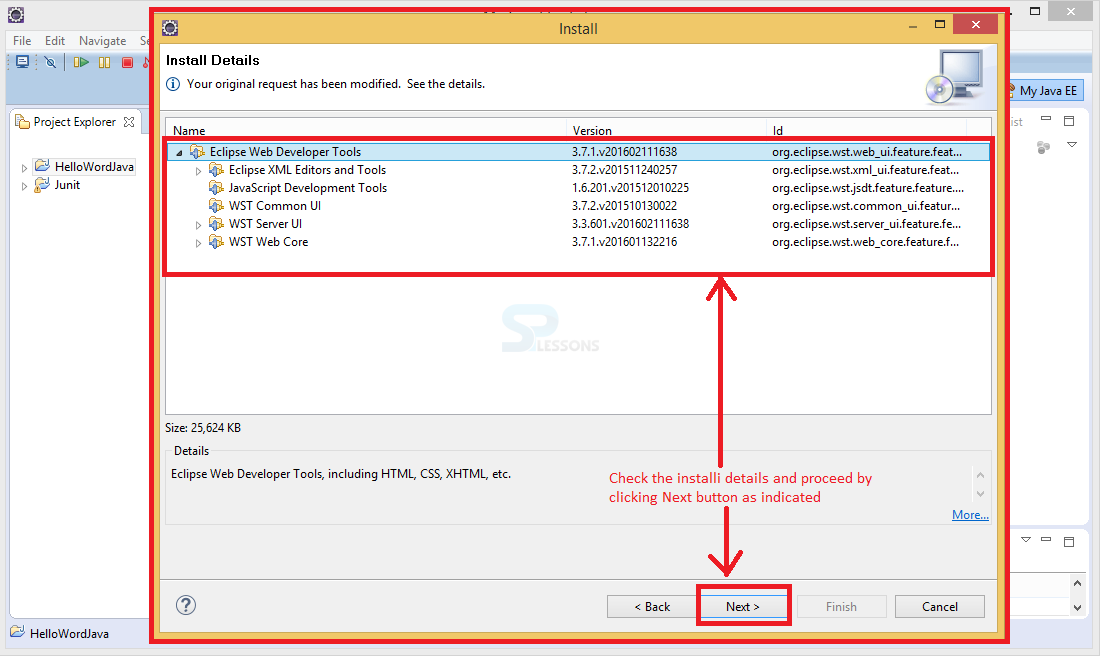Minimize the lower right view panel
This screenshot has width=1100, height=656.
(x=1046, y=539)
